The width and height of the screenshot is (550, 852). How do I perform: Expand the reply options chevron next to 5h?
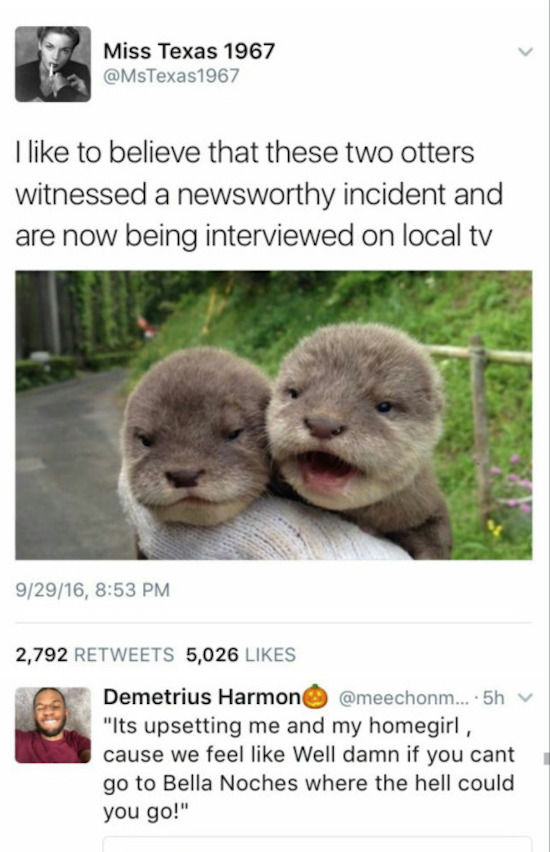pyautogui.click(x=526, y=697)
